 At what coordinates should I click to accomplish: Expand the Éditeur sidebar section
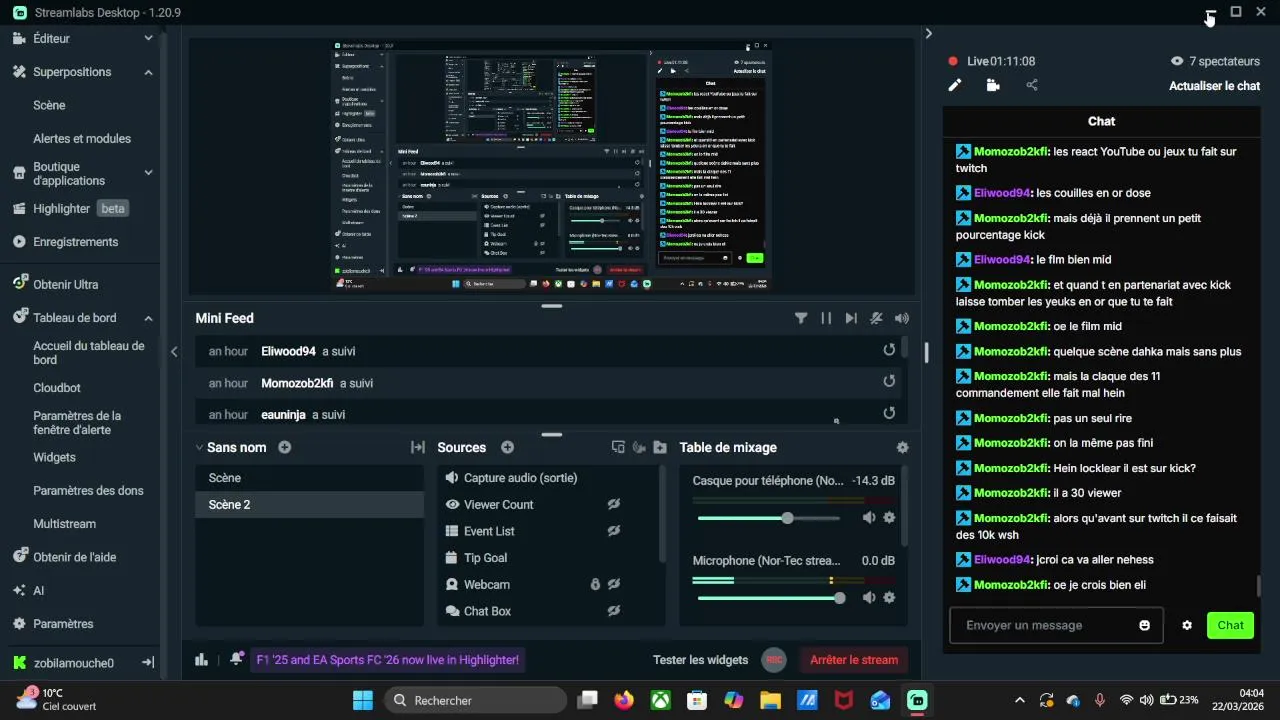pos(148,38)
